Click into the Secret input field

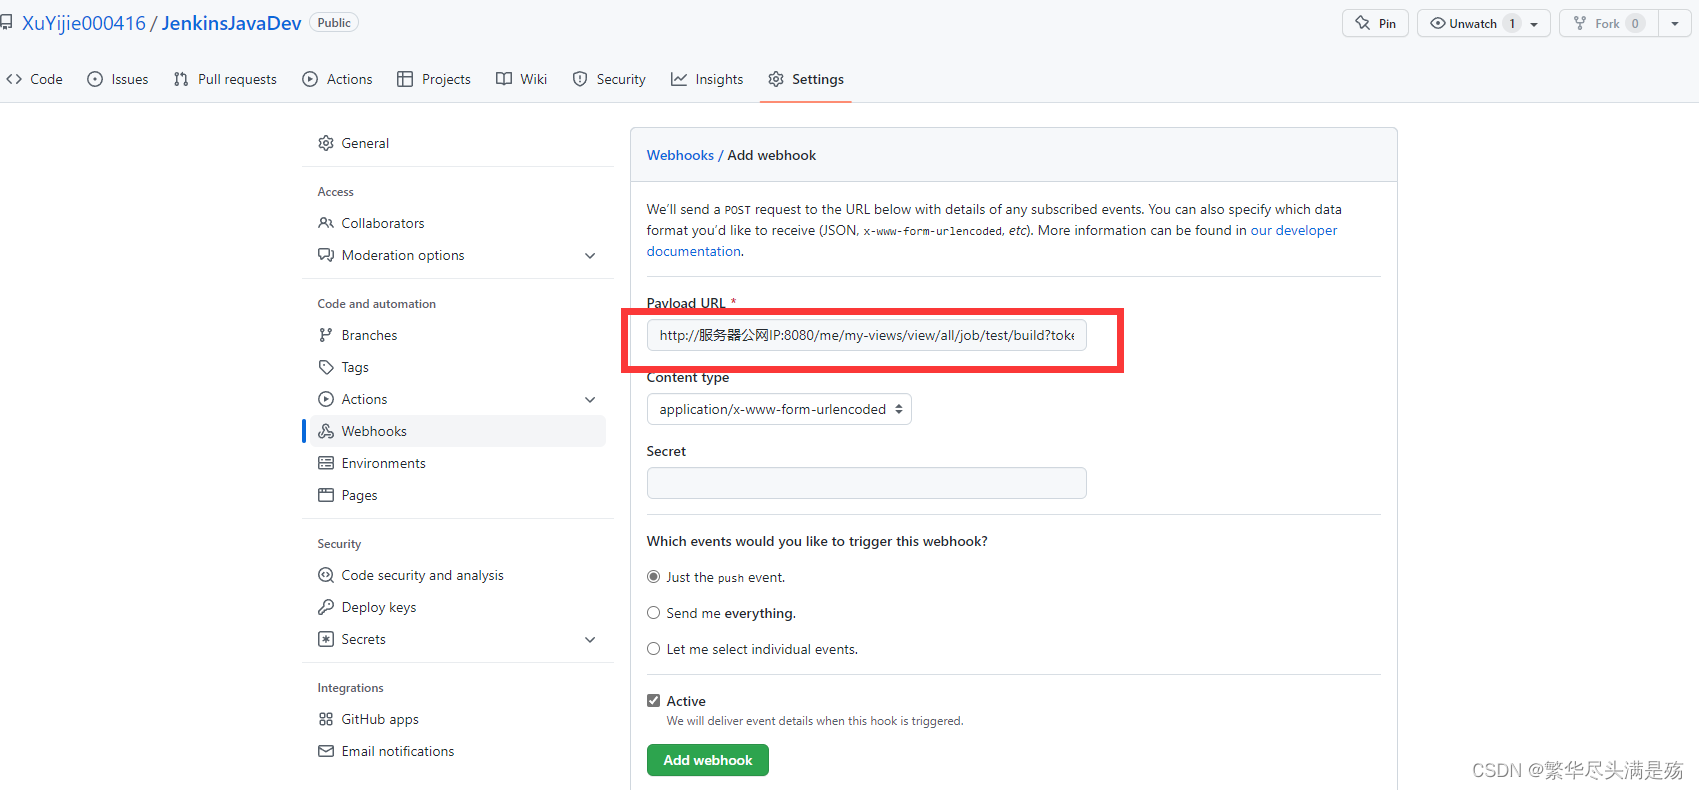pos(867,483)
